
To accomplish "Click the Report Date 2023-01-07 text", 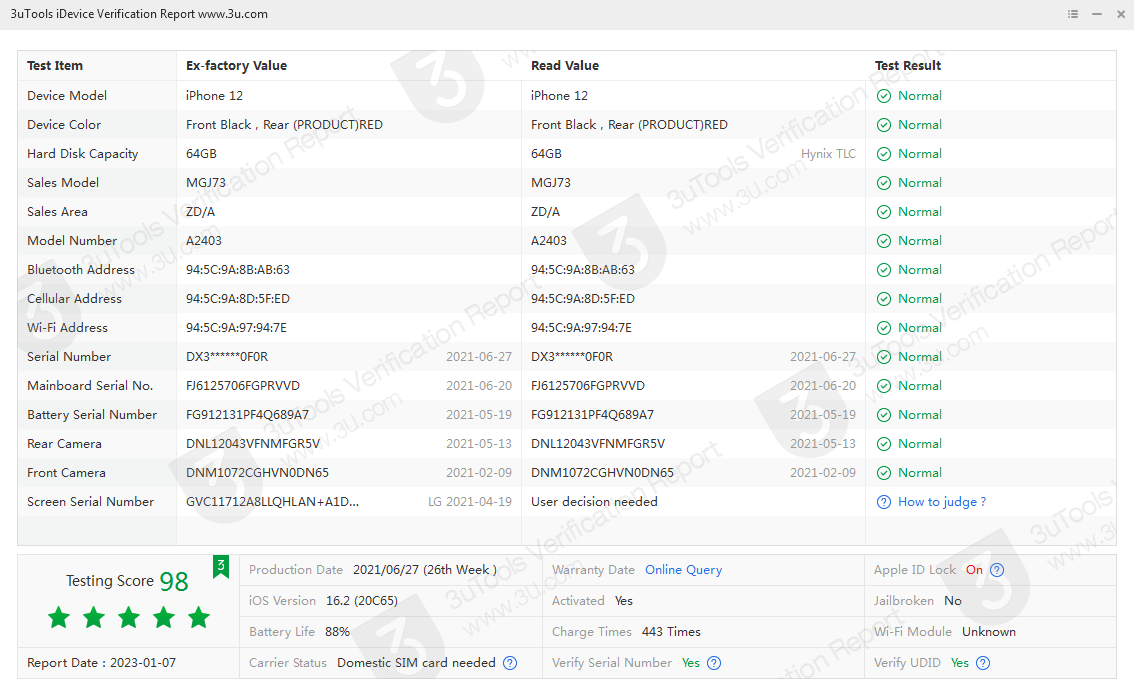I will 101,663.
